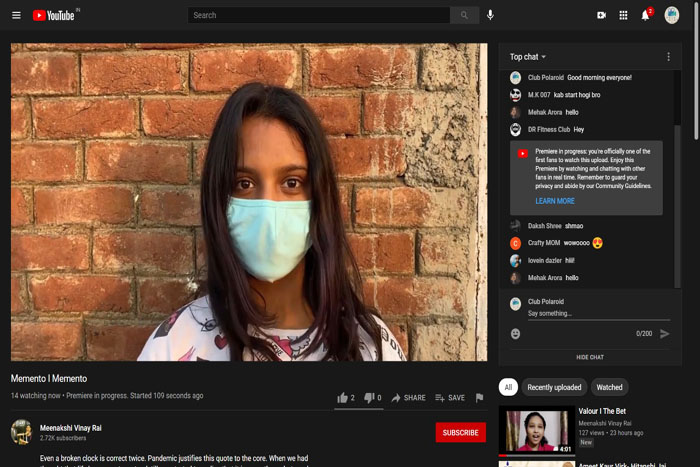Report the video with flag icon
The image size is (700, 467).
click(479, 397)
